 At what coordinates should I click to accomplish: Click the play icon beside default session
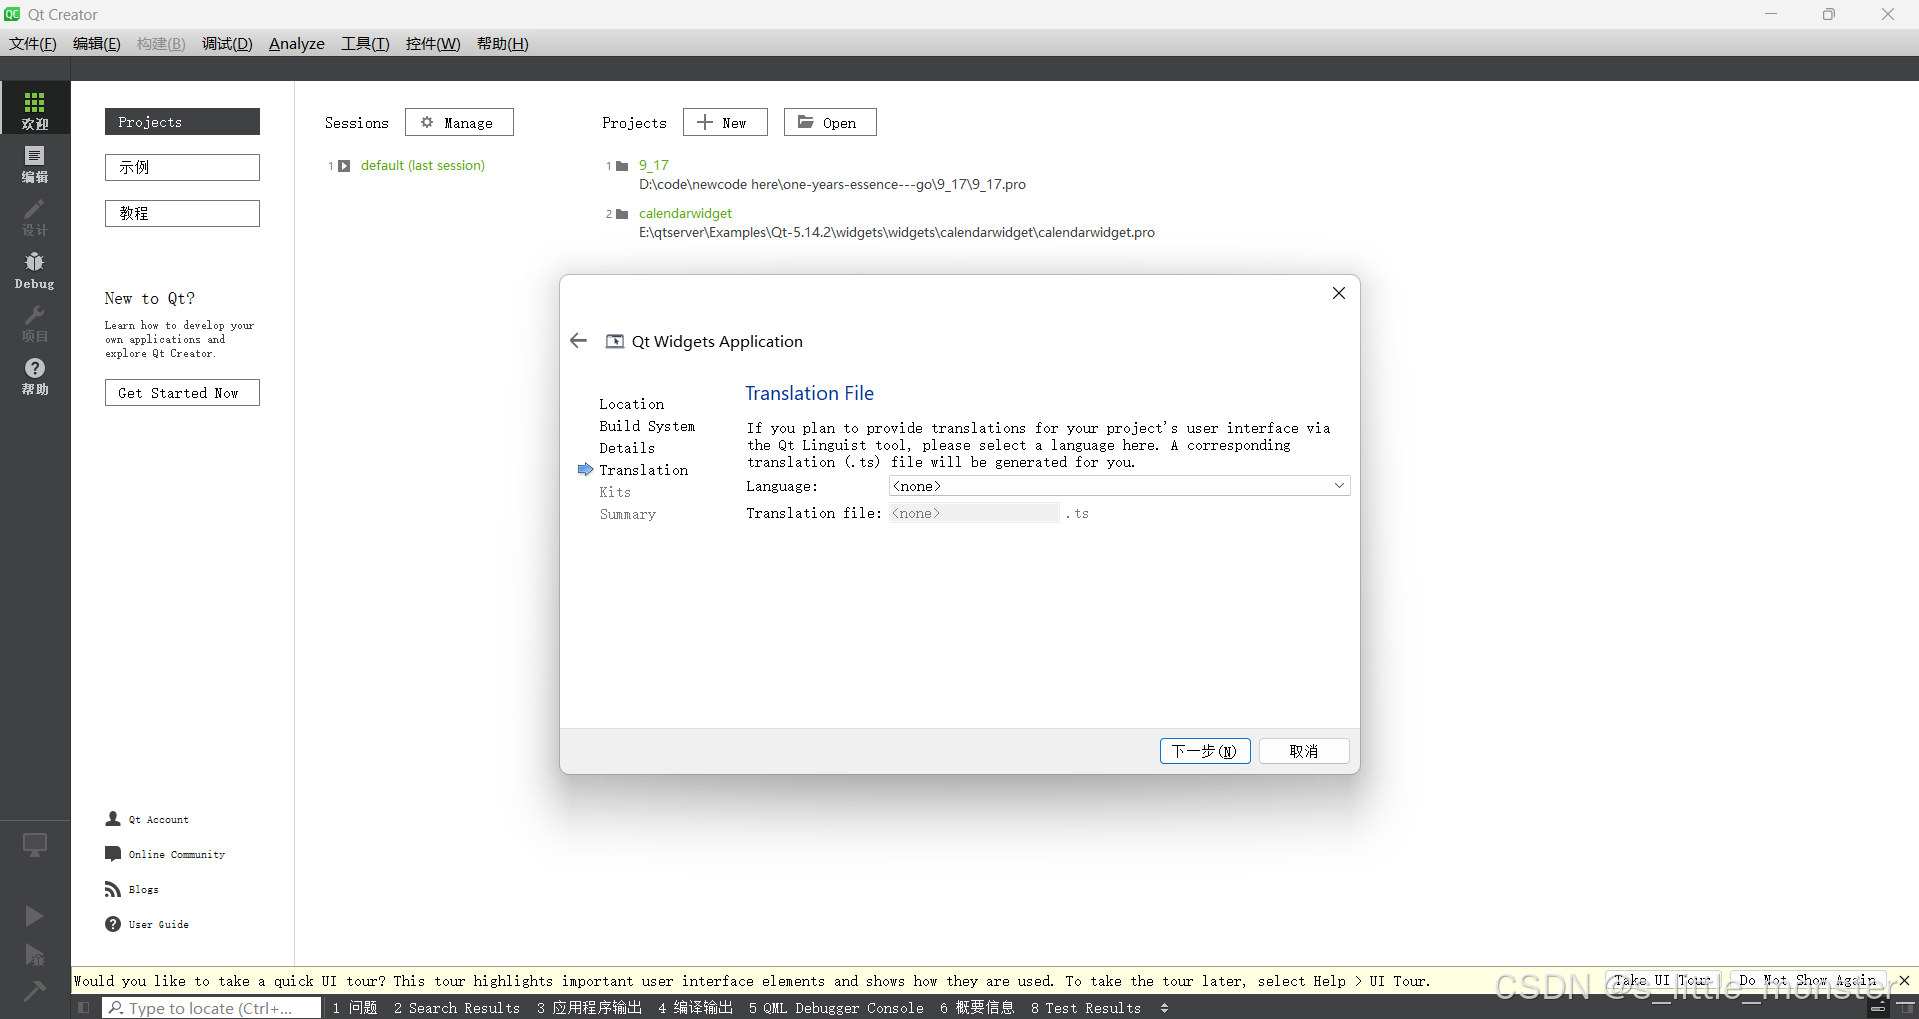344,166
